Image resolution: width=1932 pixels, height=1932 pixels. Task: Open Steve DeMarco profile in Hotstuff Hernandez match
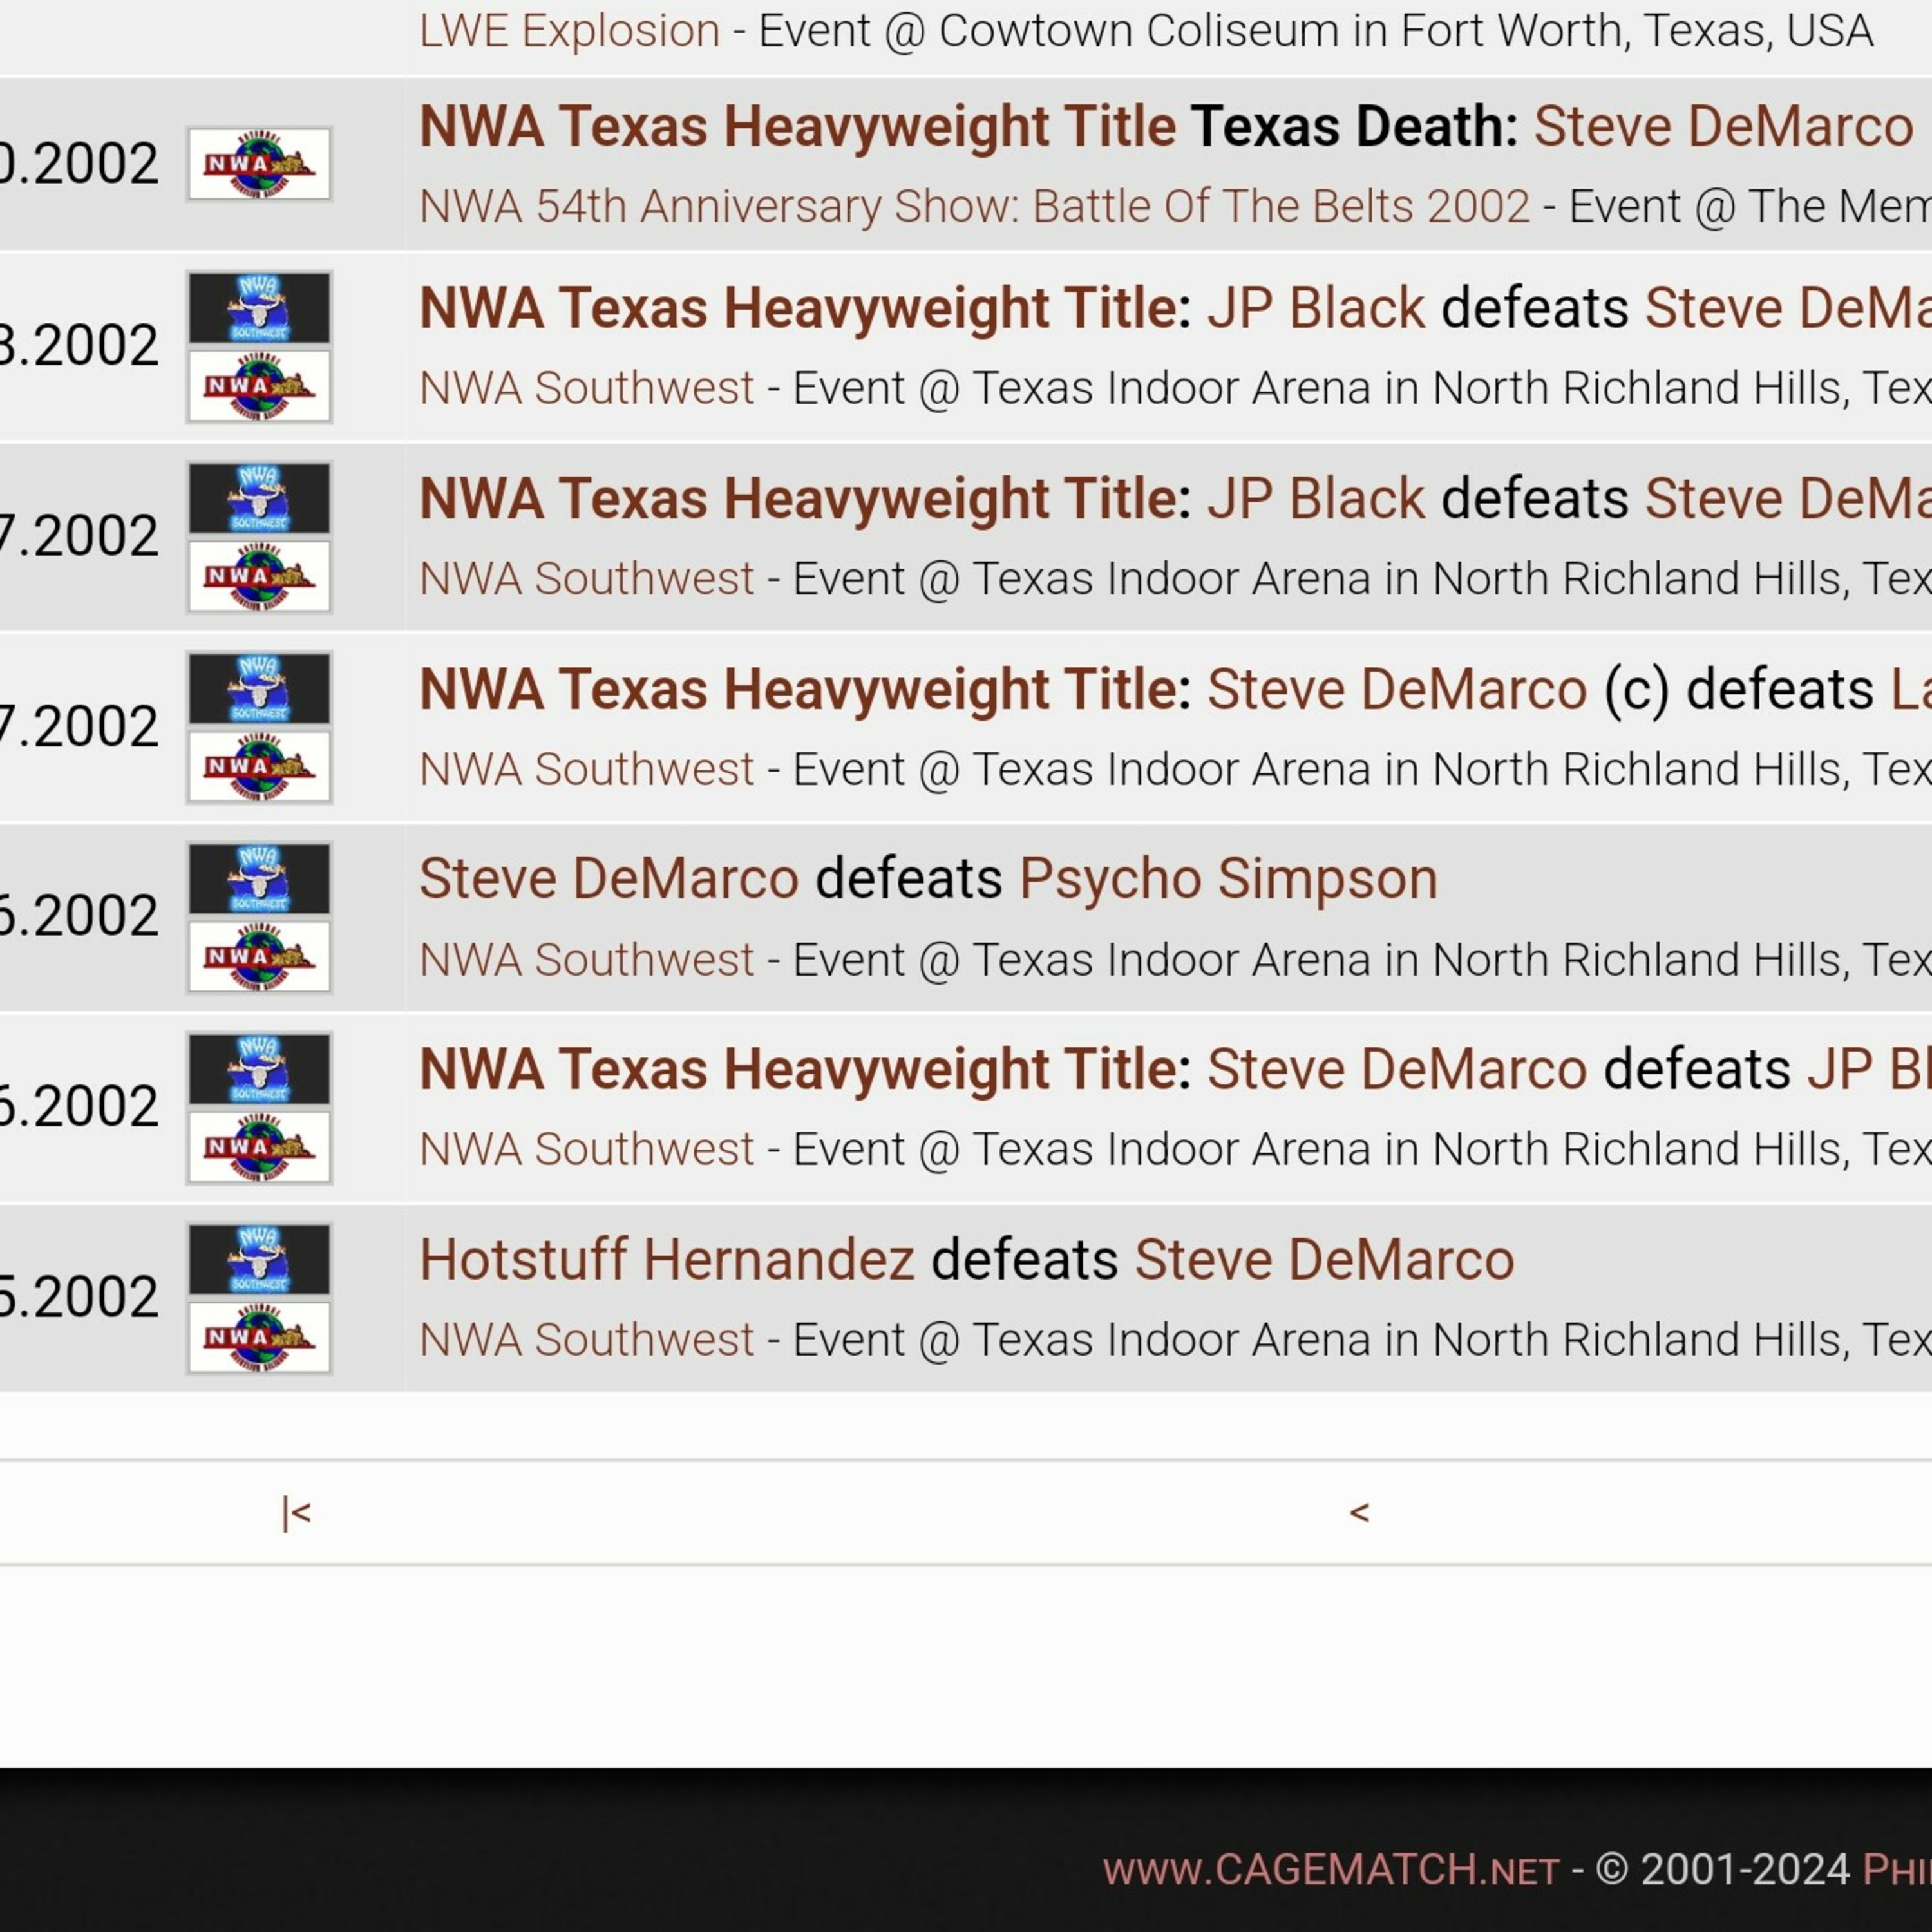(1324, 1259)
